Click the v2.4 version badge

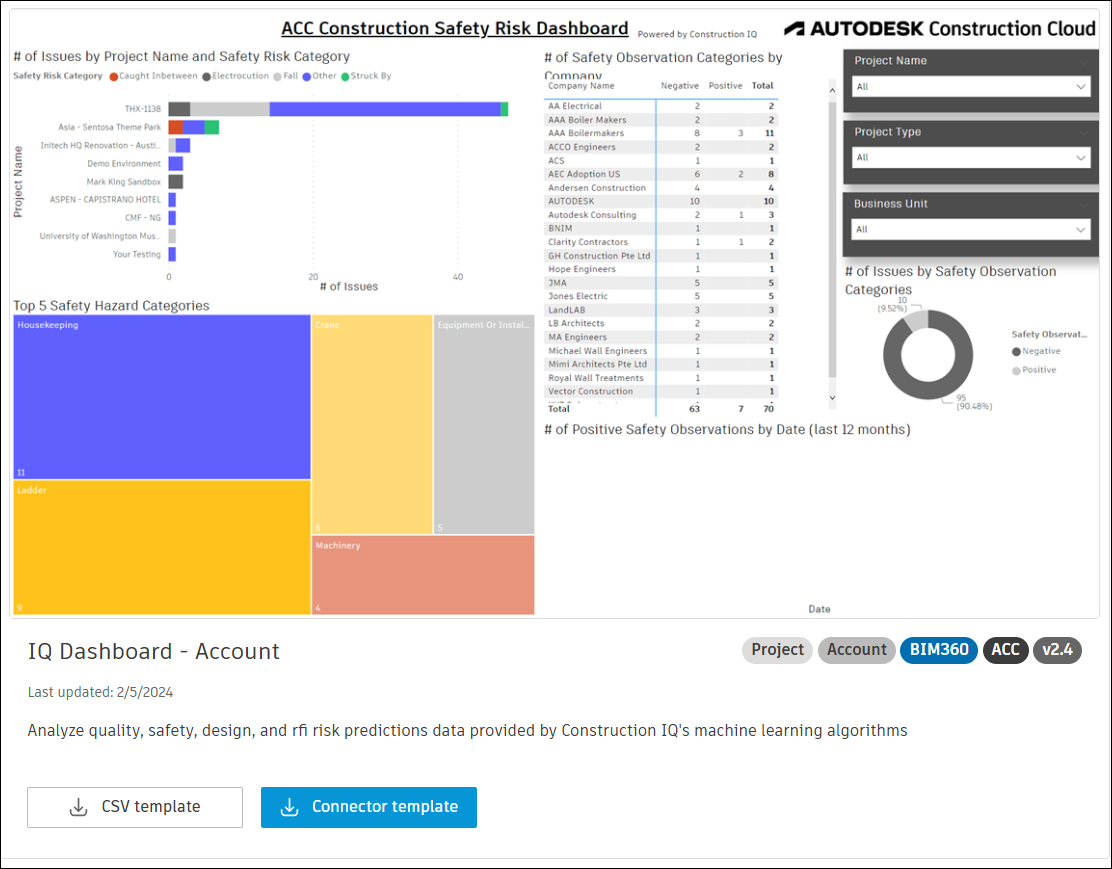(1057, 650)
